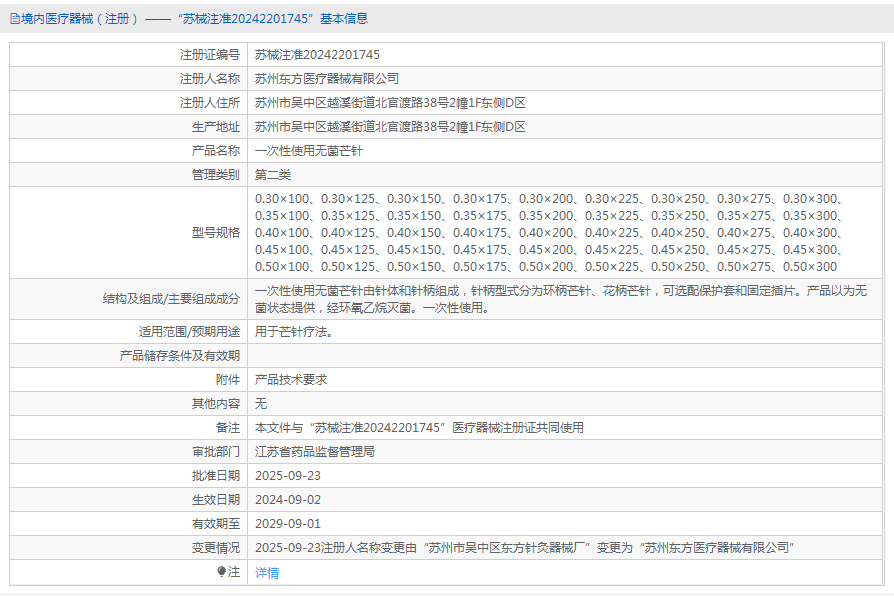Screen dimensions: 894x597
Task: Click the 注册证编号 label cell
Action: tap(129, 55)
